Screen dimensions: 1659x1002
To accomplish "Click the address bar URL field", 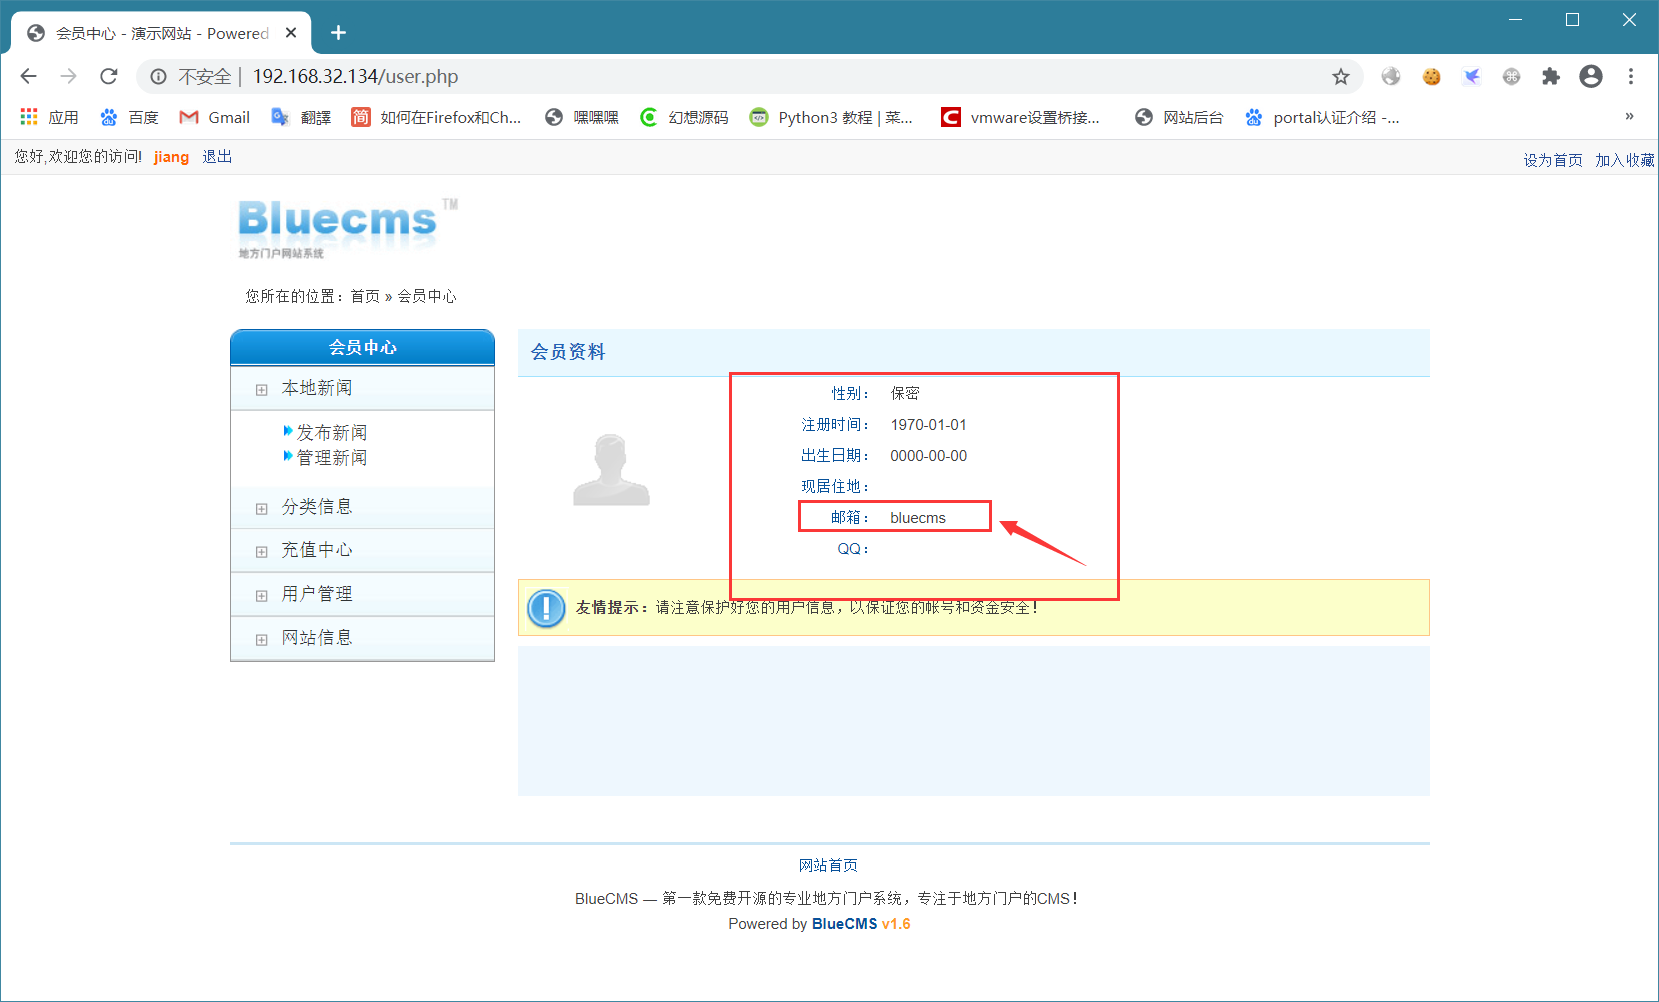I will coord(750,76).
